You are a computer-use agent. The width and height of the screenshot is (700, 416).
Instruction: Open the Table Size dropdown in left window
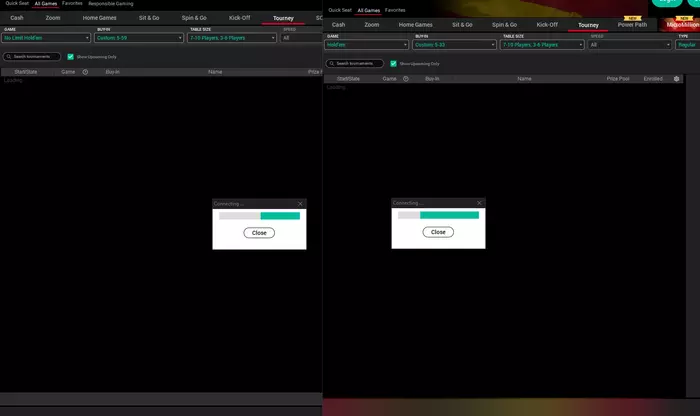pos(232,38)
